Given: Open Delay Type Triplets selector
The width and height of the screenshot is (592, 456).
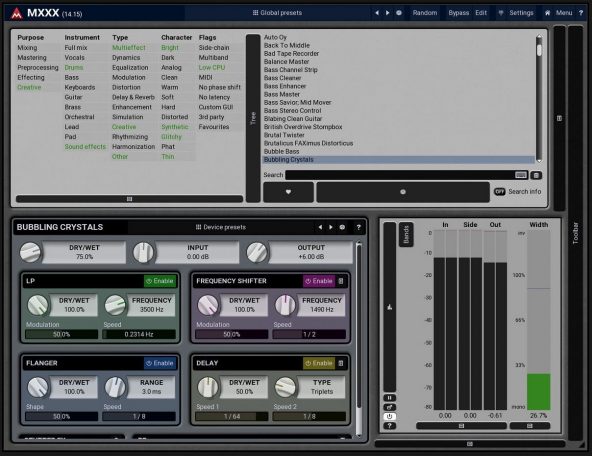Looking at the screenshot, I should click(x=322, y=387).
